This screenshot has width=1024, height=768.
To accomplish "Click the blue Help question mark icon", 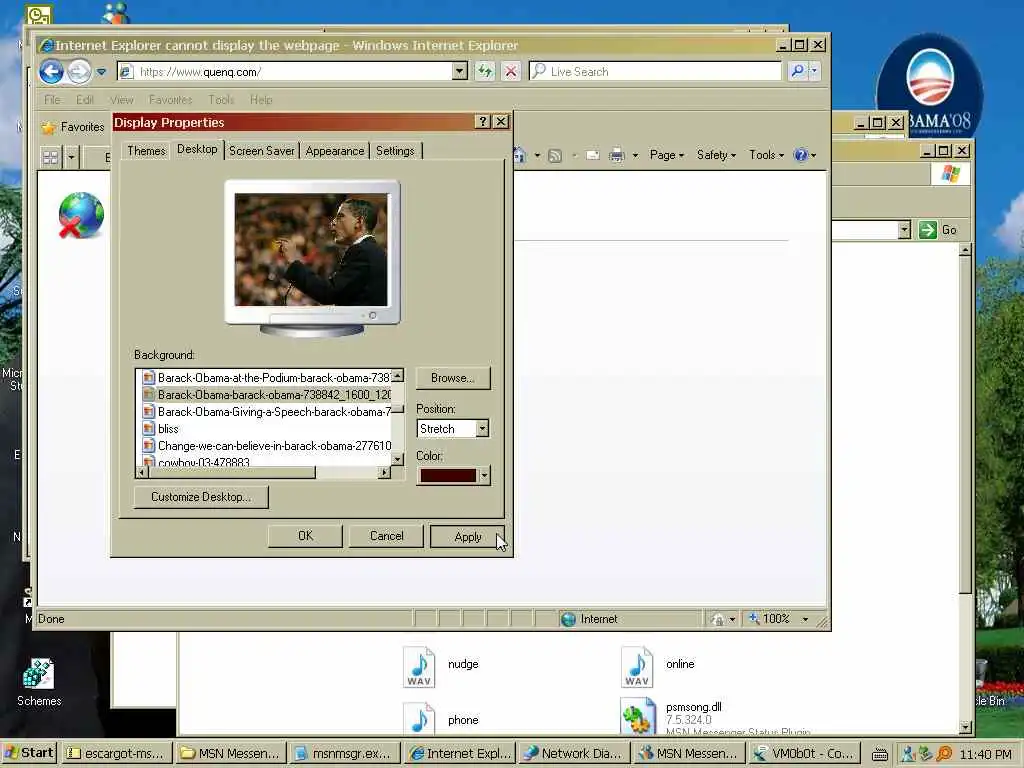I will coord(800,155).
